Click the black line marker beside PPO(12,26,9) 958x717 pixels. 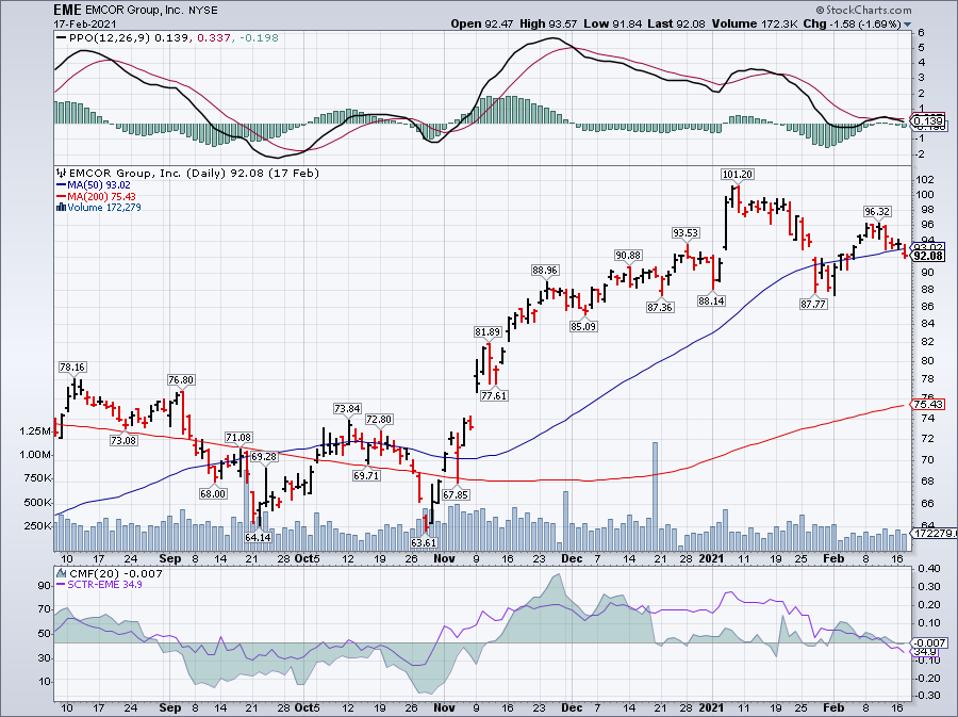61,38
